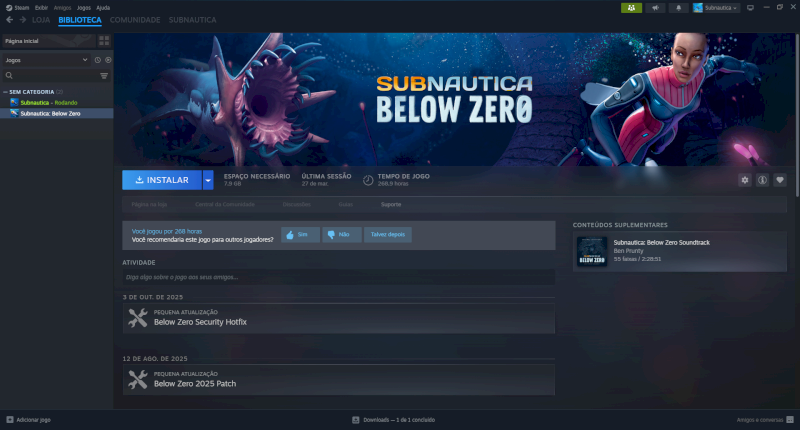This screenshot has height=430, width=800.
Task: Switch to Big Picture mode monitor icon
Action: (x=750, y=8)
